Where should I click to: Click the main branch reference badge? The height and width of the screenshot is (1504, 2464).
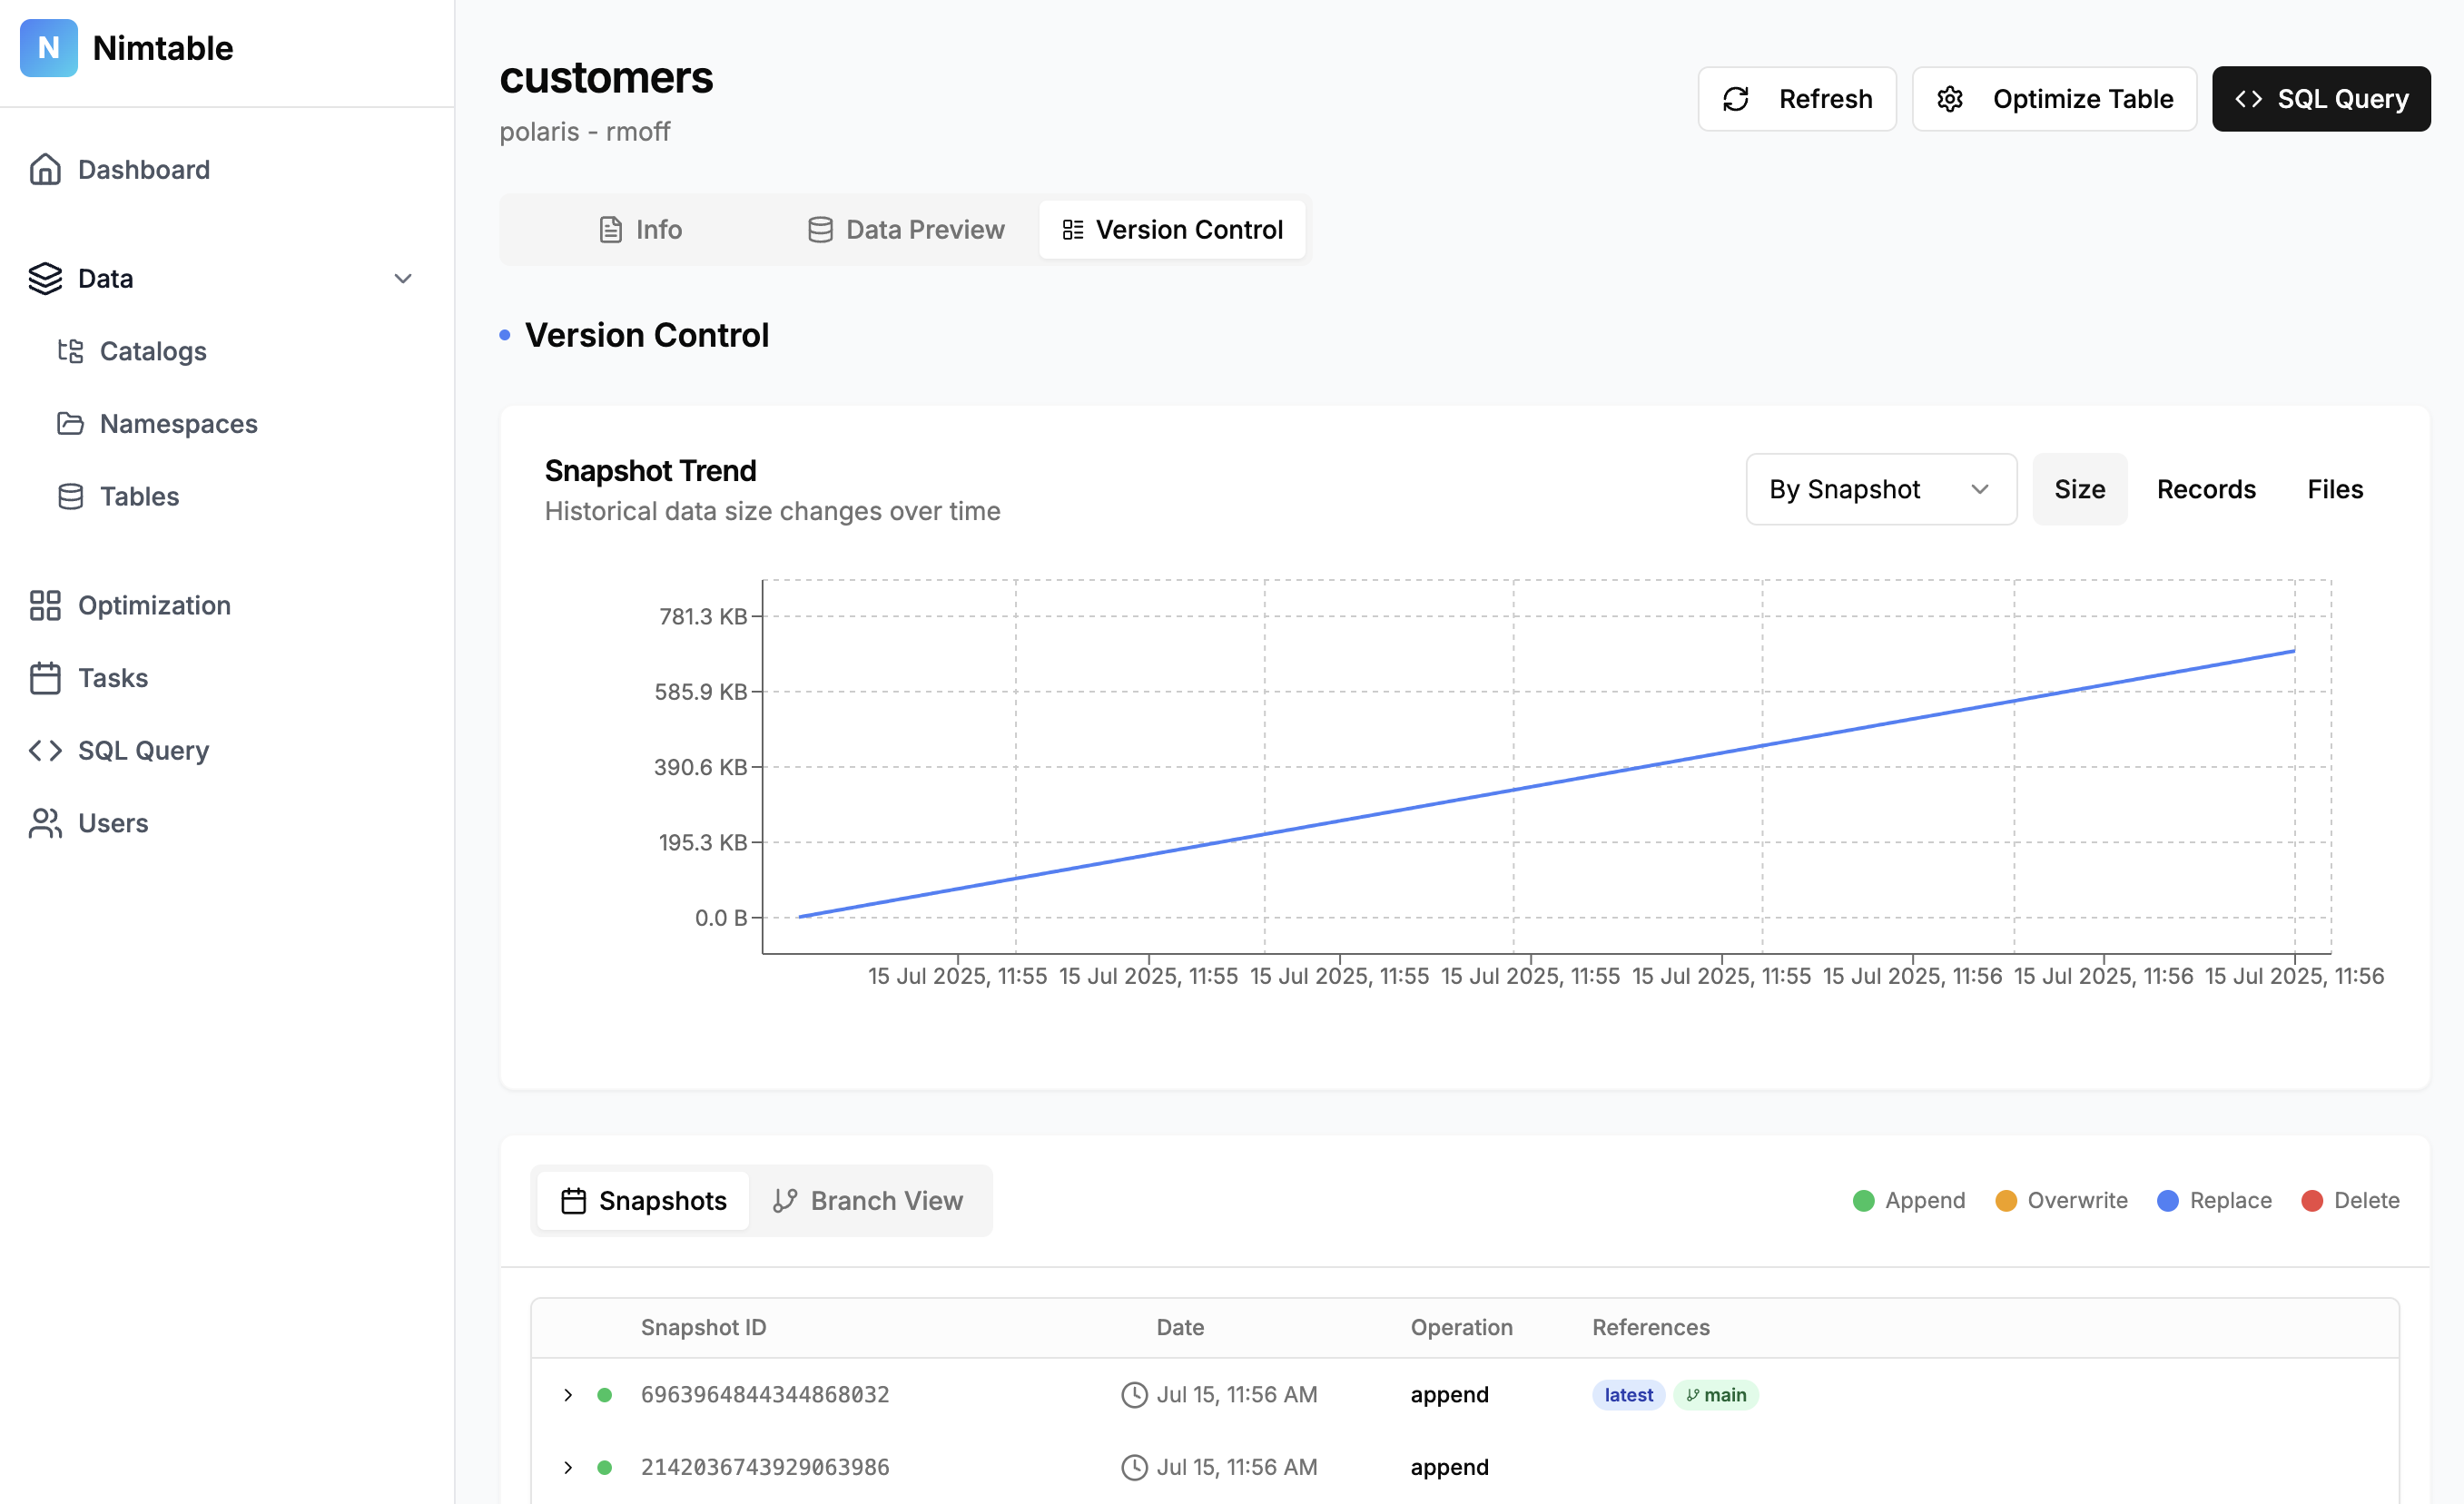click(1715, 1394)
